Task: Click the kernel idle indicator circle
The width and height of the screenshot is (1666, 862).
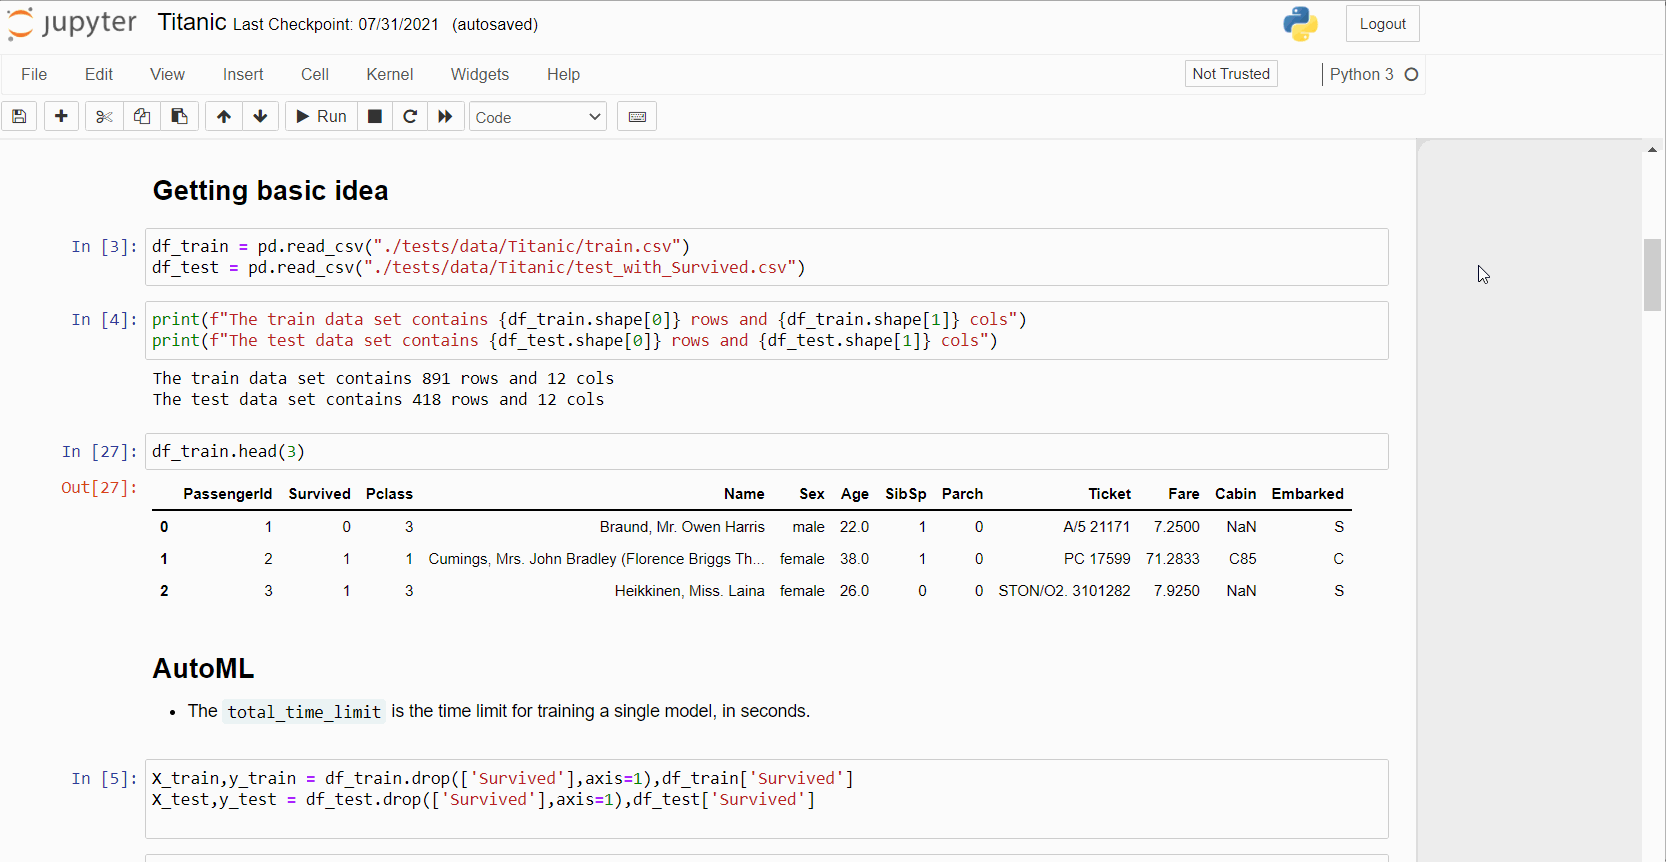Action: (1412, 75)
